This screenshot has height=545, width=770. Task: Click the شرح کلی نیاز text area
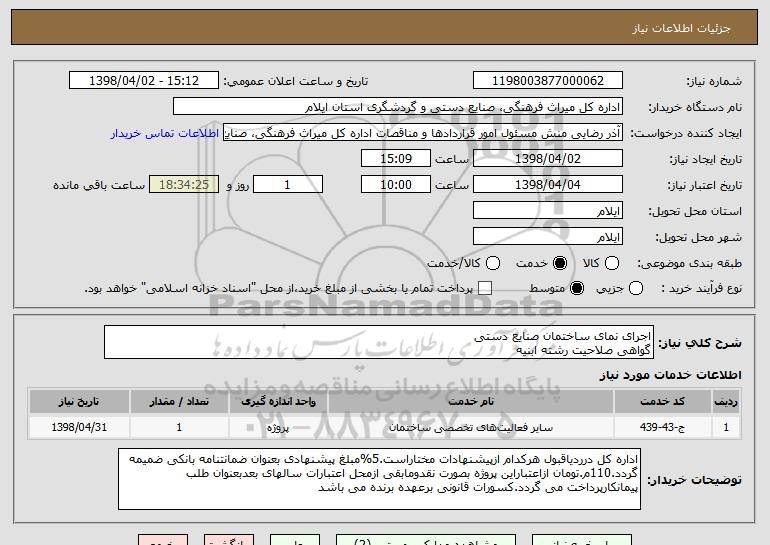(x=379, y=342)
